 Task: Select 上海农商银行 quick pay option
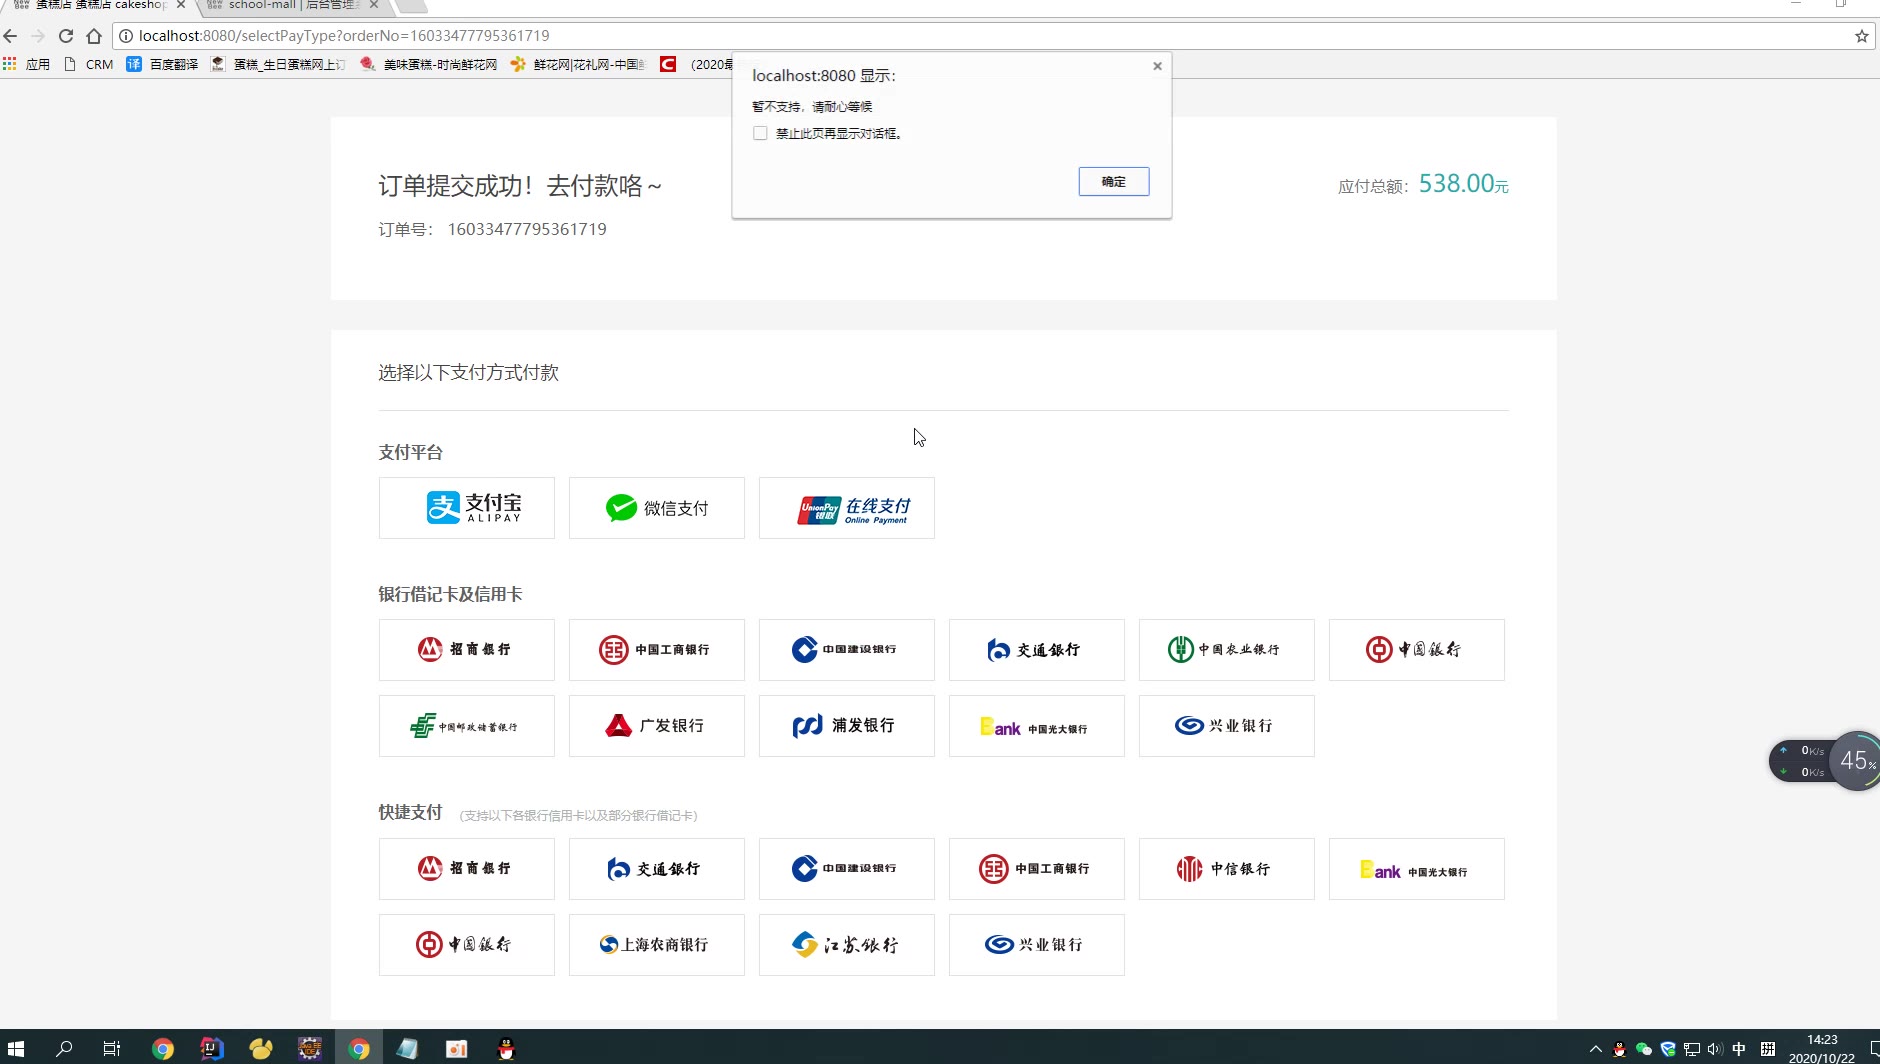(657, 945)
